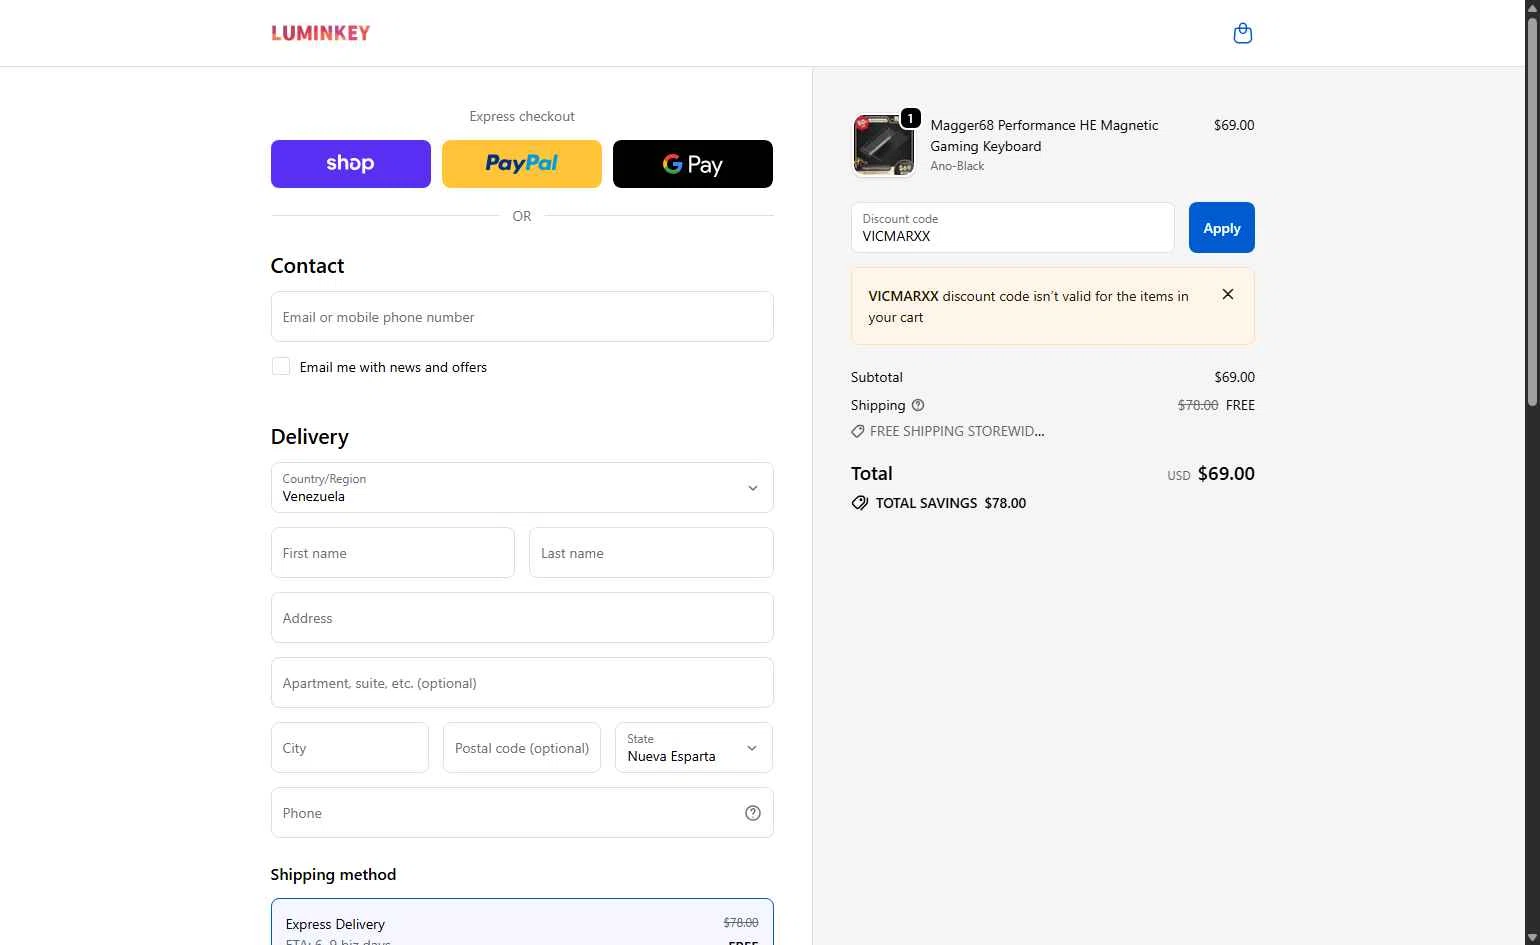
Task: Click the TOTAL SAVINGS tag icon
Action: (860, 503)
